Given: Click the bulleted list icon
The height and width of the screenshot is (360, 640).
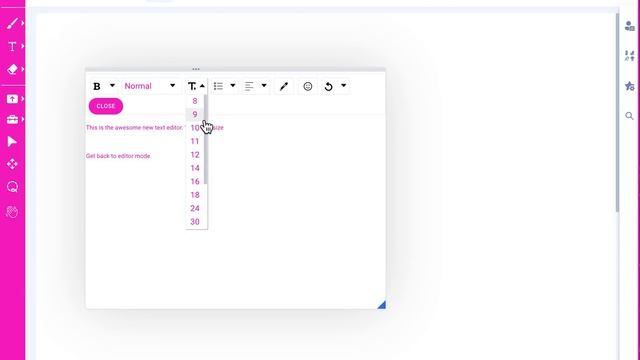Looking at the screenshot, I should [x=218, y=86].
